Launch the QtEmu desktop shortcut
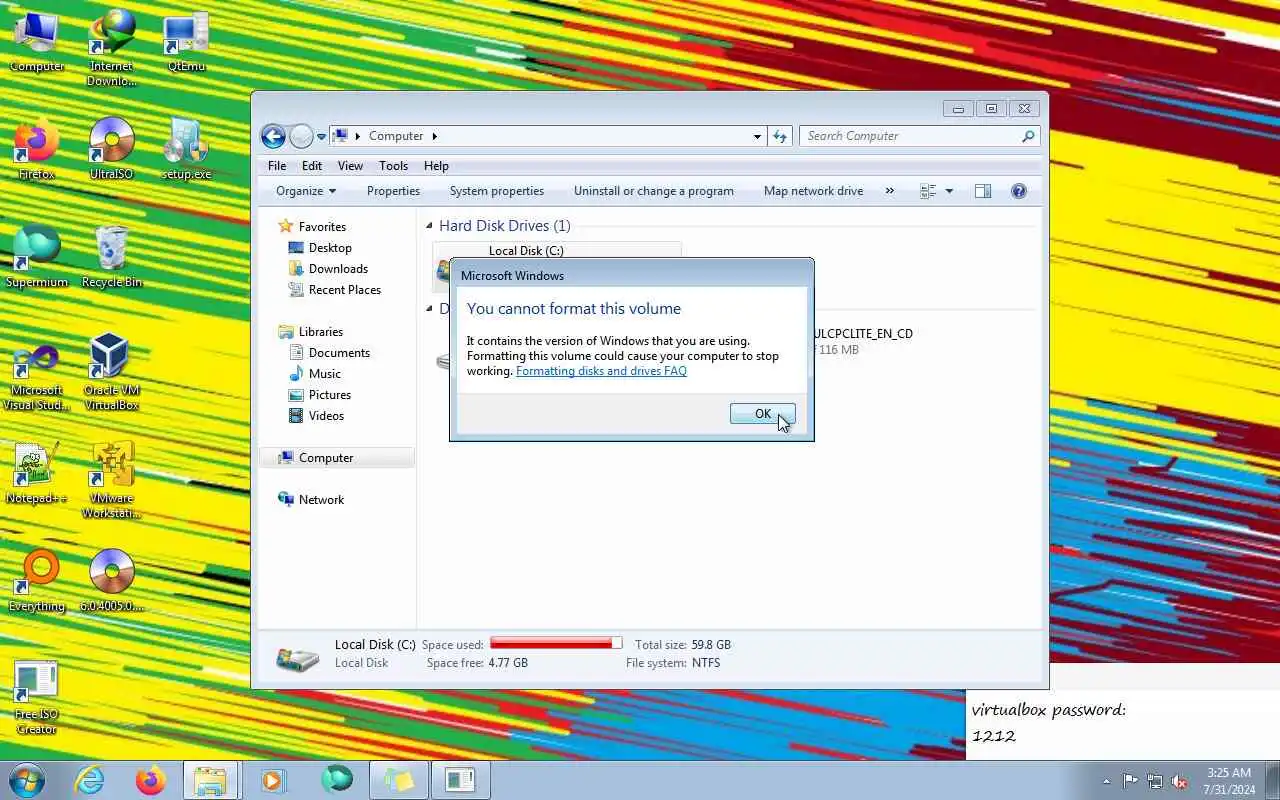 pos(186,42)
